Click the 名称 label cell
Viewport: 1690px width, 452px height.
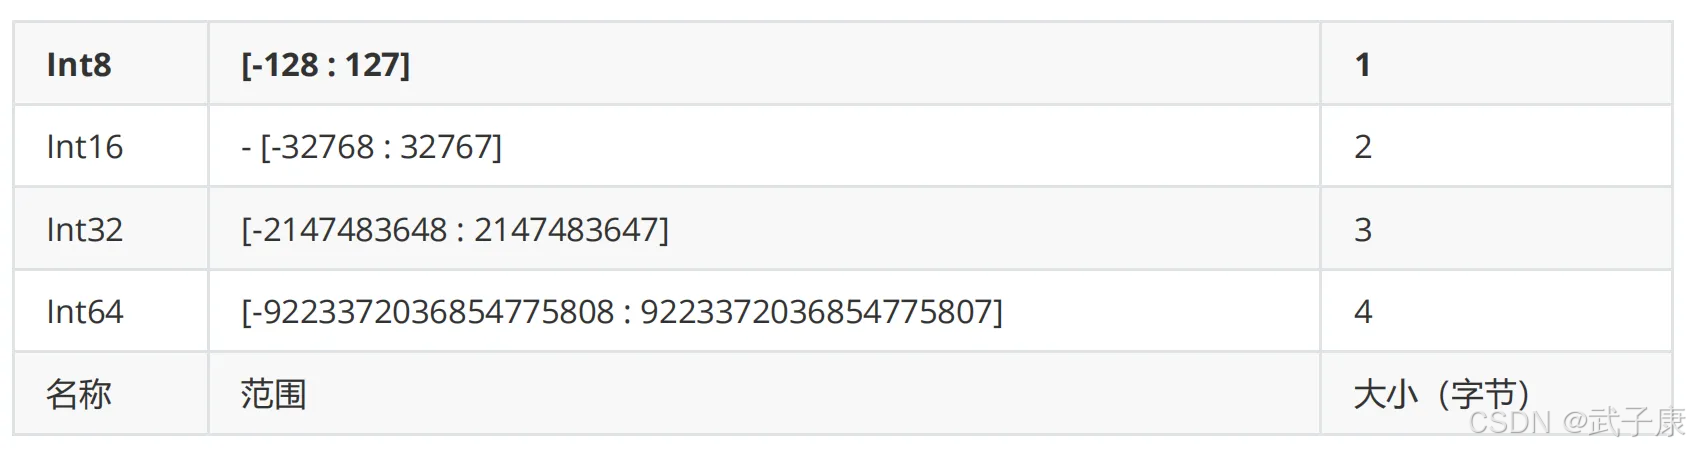click(x=79, y=394)
